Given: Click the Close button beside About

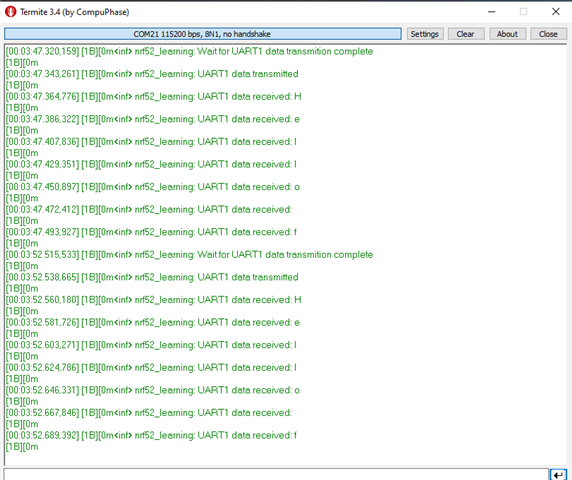Looking at the screenshot, I should (x=548, y=34).
